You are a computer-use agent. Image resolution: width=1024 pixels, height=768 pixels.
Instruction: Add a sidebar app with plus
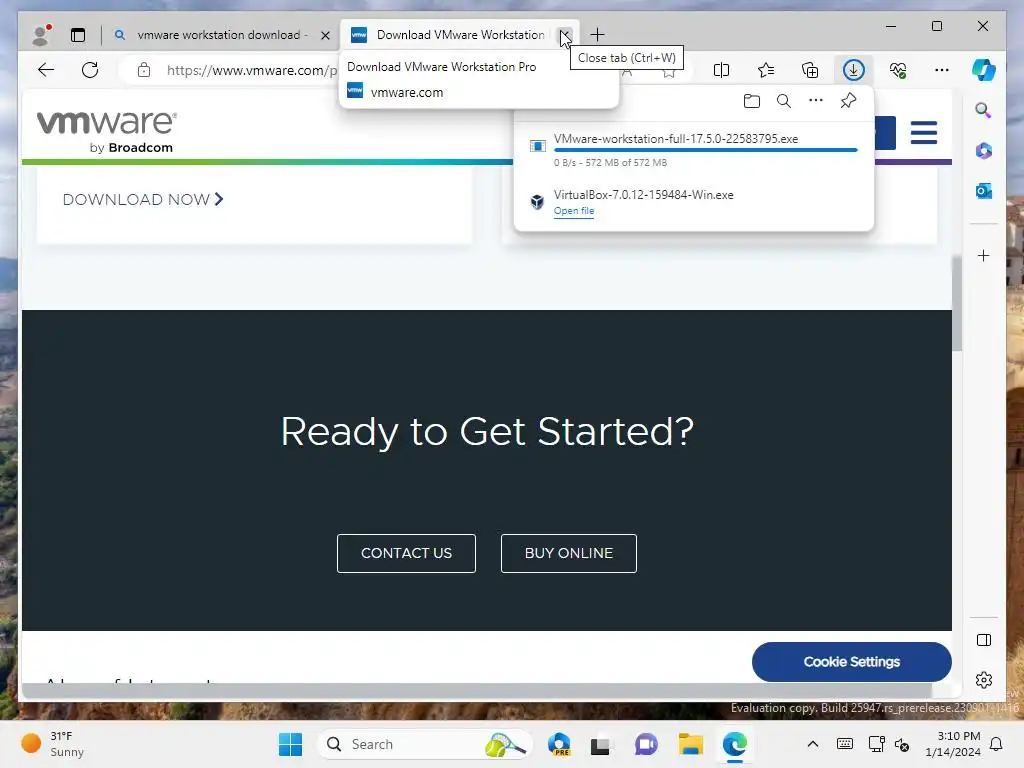click(984, 255)
